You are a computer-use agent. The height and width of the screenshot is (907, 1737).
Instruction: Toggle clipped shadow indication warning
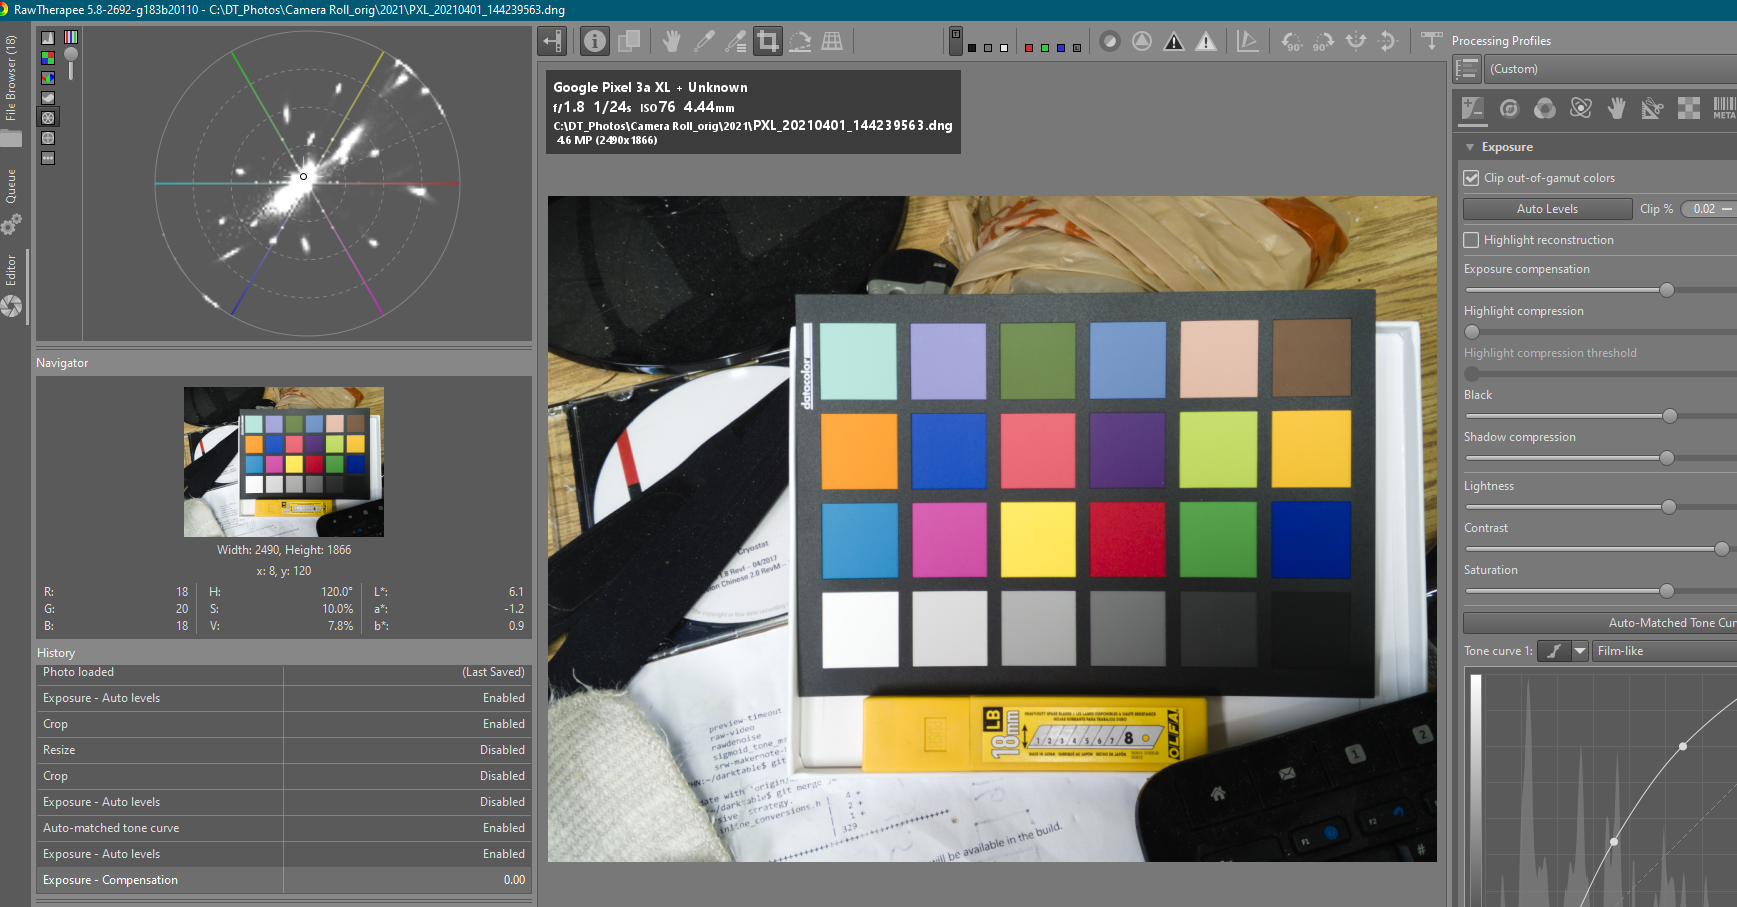1174,41
